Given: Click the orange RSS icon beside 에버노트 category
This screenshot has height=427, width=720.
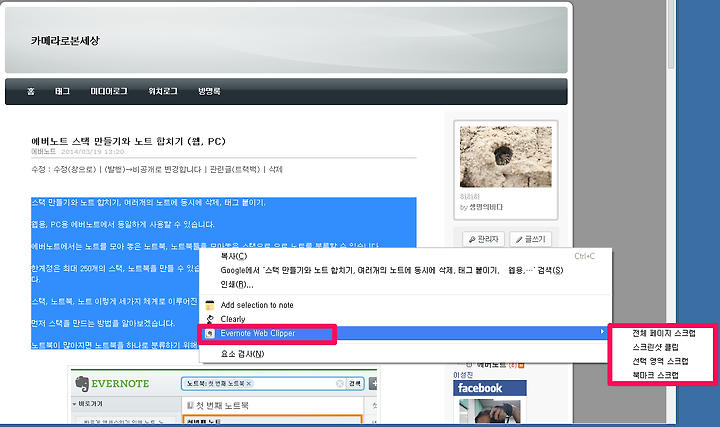Looking at the screenshot, I should 521,365.
